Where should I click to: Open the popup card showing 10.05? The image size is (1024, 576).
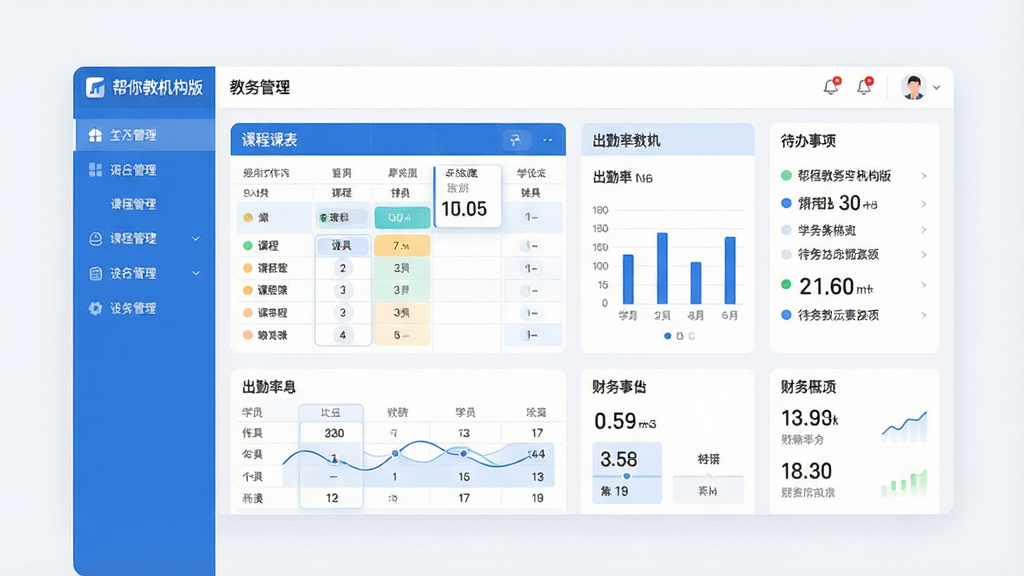coord(468,196)
